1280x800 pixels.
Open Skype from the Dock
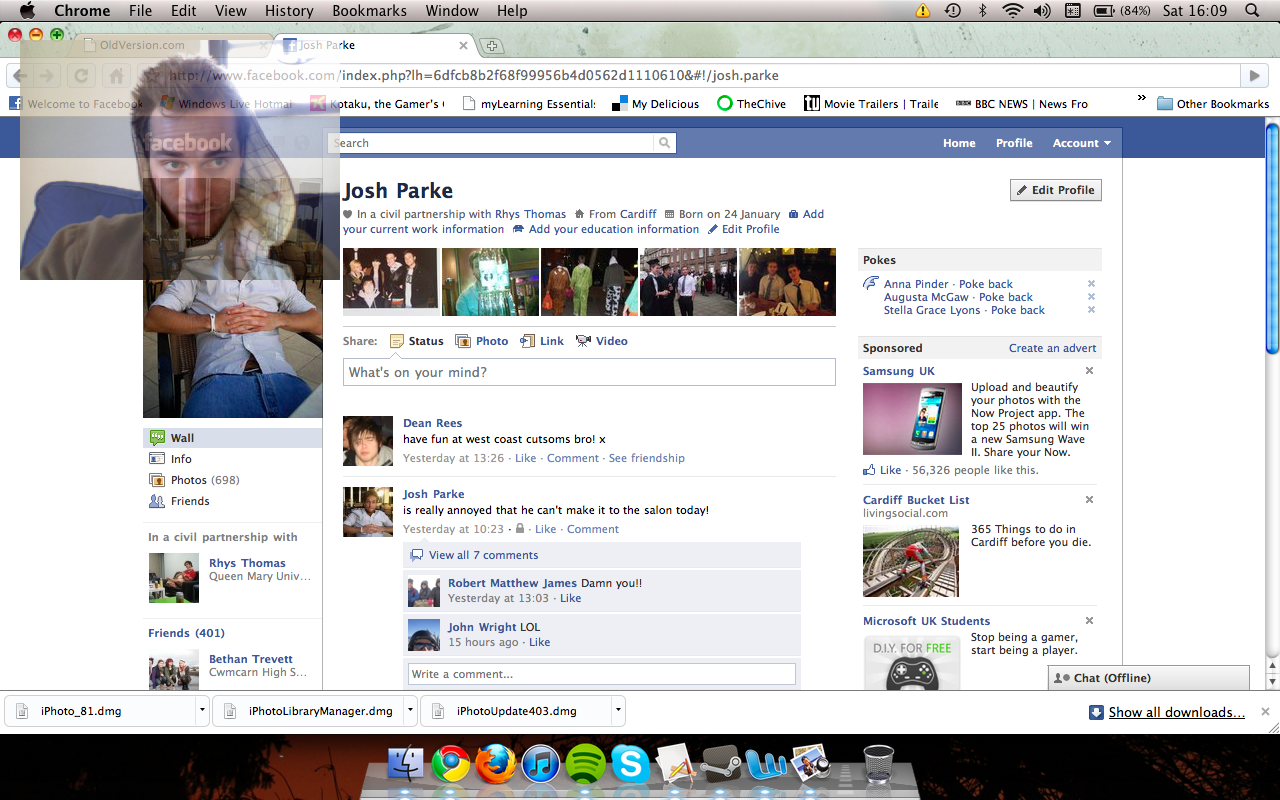point(631,765)
